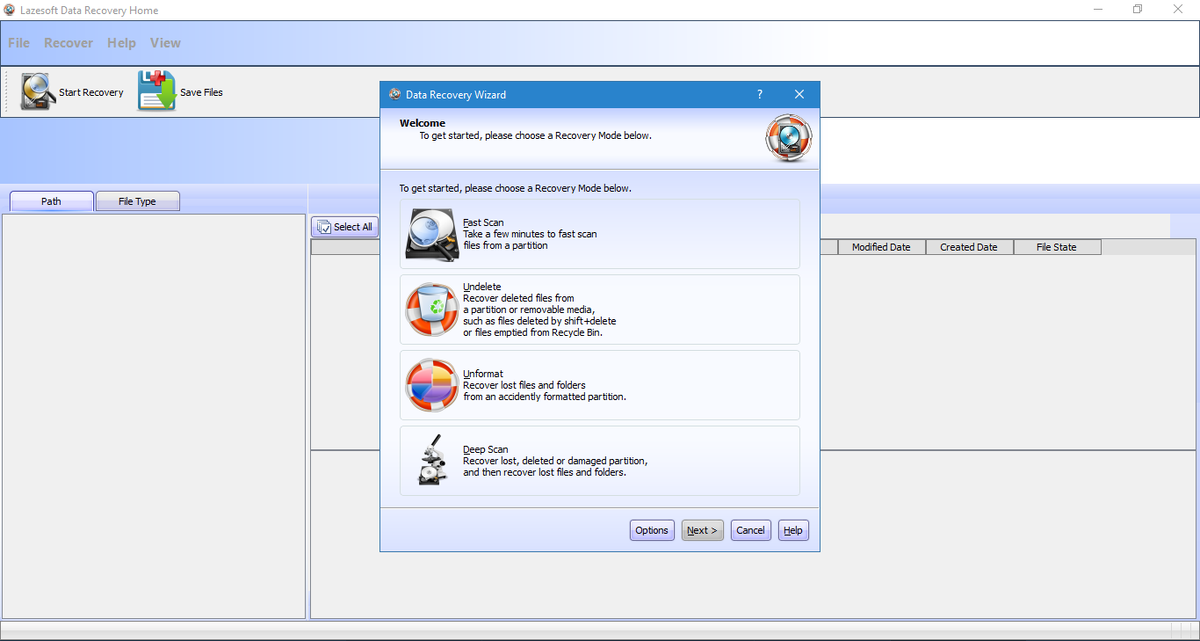Screen dimensions: 1200x641
Task: Open the Help menu
Action: pyautogui.click(x=122, y=43)
